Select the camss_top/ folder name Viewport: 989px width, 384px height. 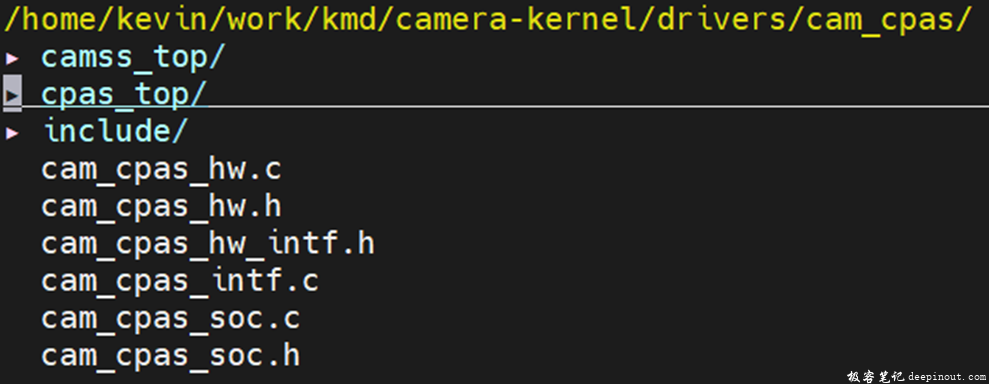point(133,57)
